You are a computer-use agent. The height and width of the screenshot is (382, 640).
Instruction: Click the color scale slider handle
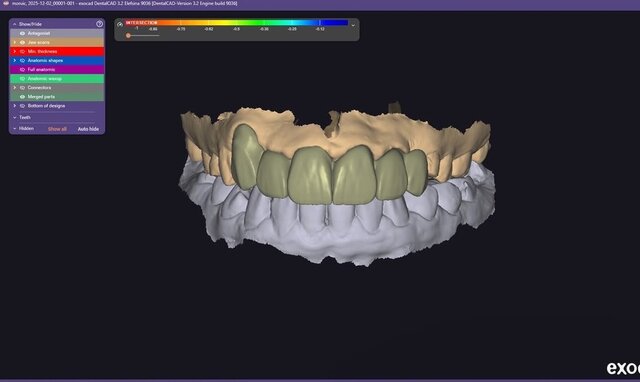tap(128, 36)
